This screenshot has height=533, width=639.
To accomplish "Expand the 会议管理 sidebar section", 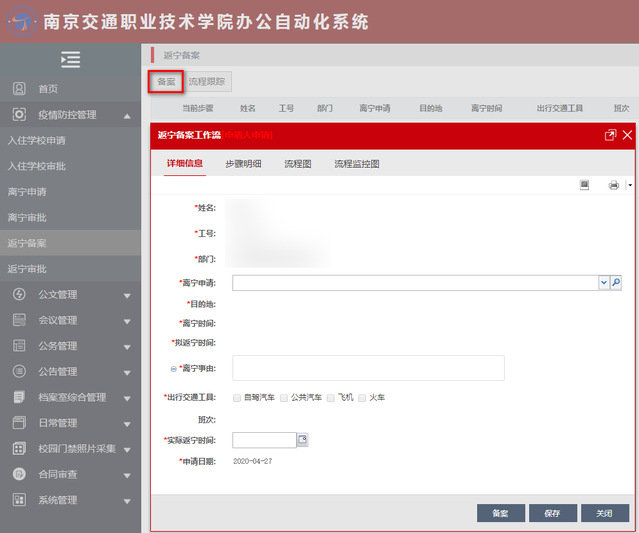I will point(127,321).
